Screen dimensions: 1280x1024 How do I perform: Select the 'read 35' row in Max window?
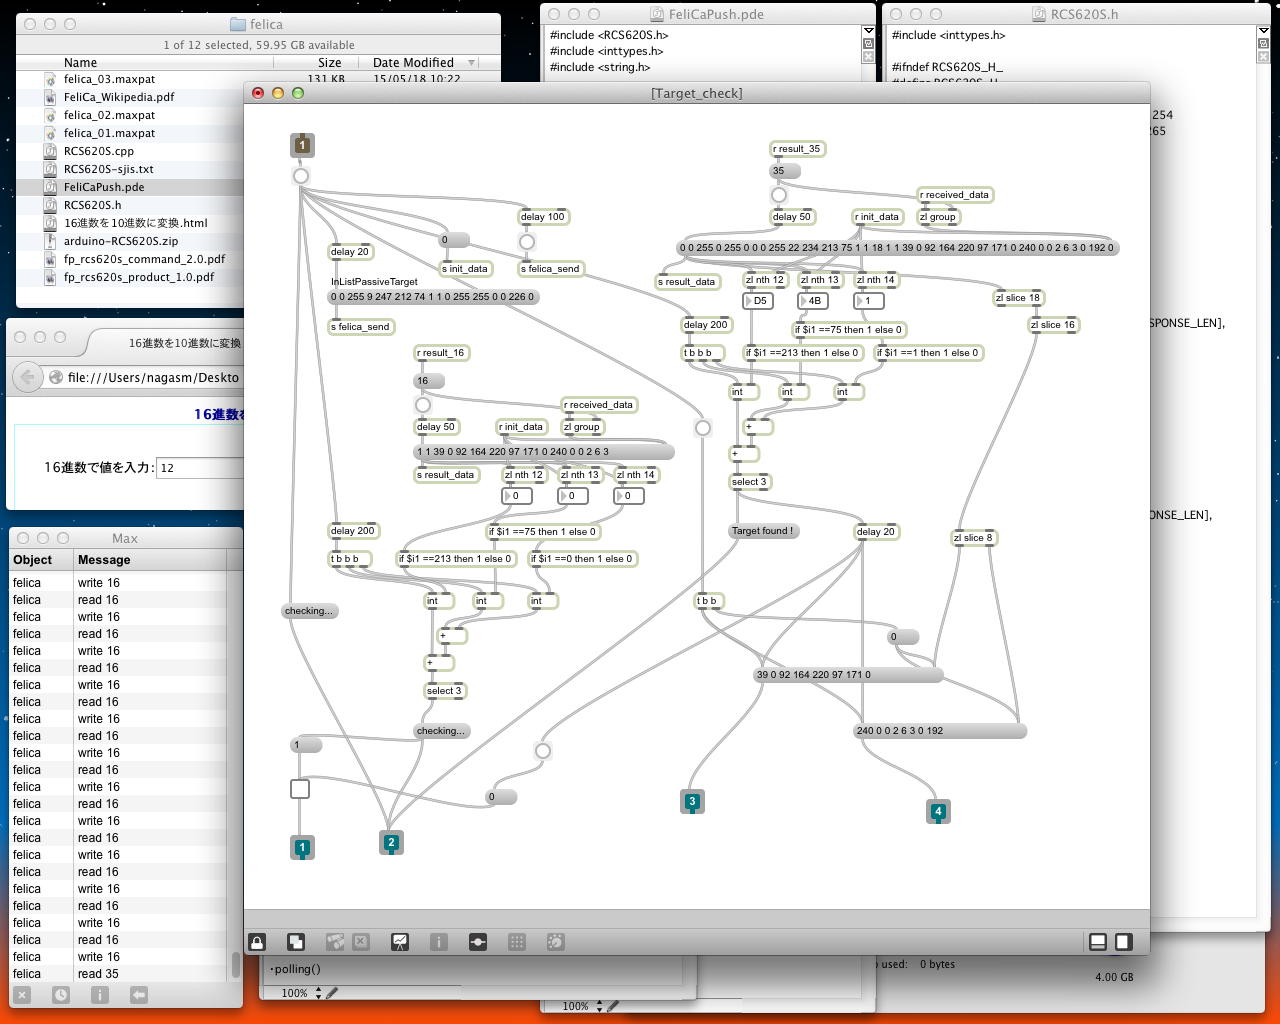118,974
